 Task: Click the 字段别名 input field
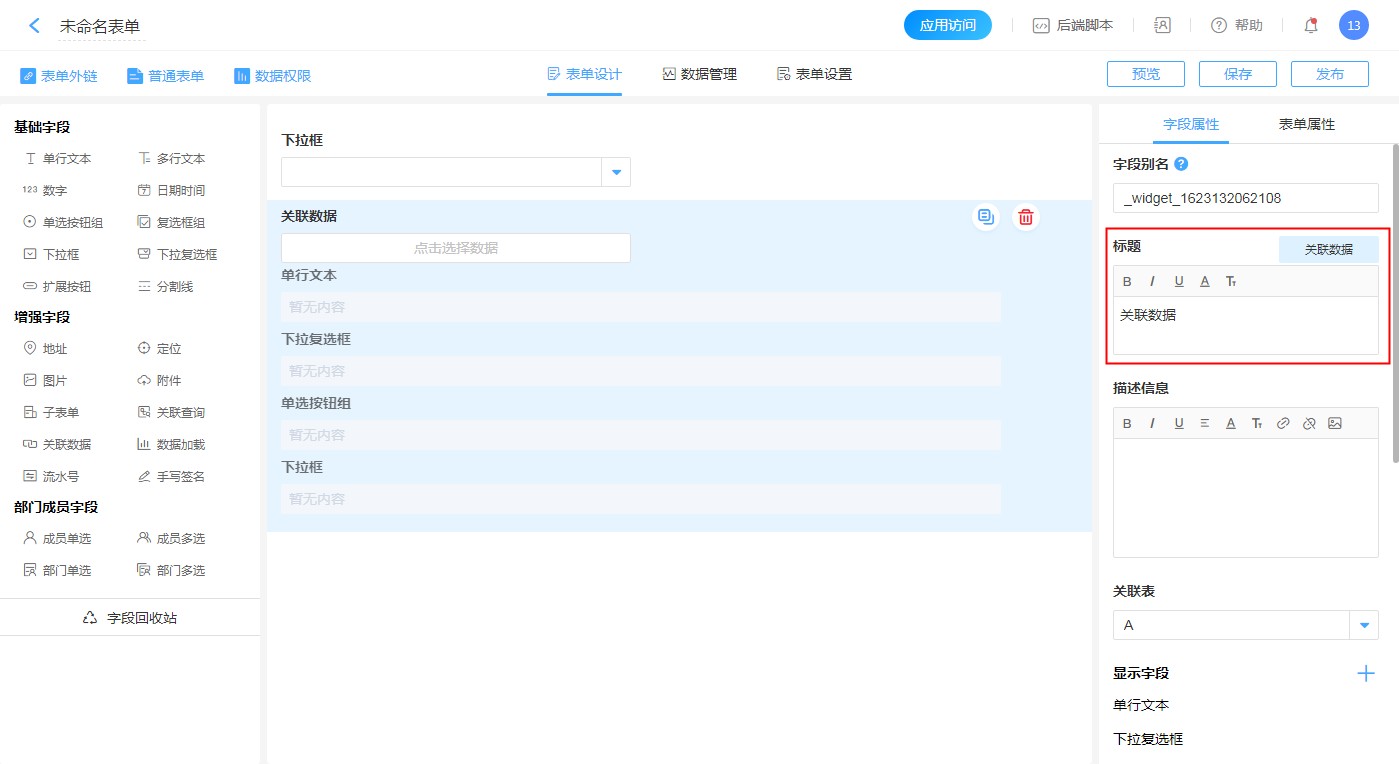1245,198
